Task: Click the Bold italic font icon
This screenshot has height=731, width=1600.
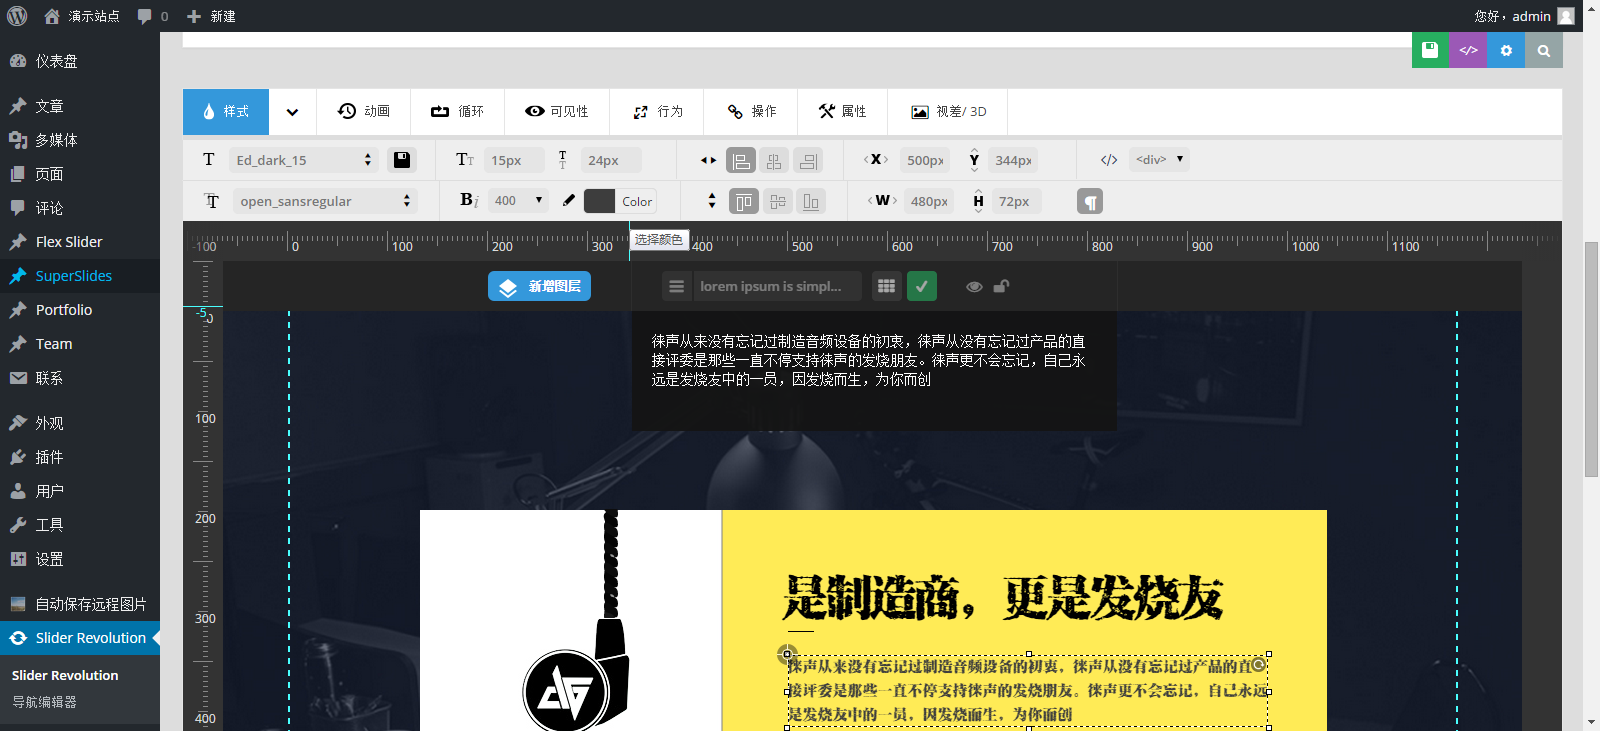Action: [468, 200]
